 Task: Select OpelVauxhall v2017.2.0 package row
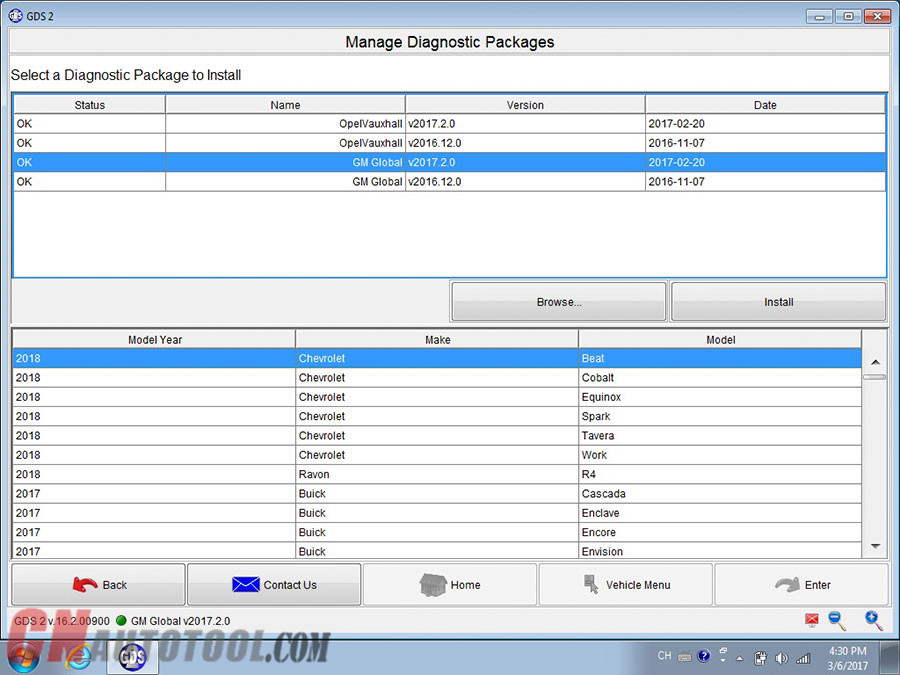click(x=449, y=123)
